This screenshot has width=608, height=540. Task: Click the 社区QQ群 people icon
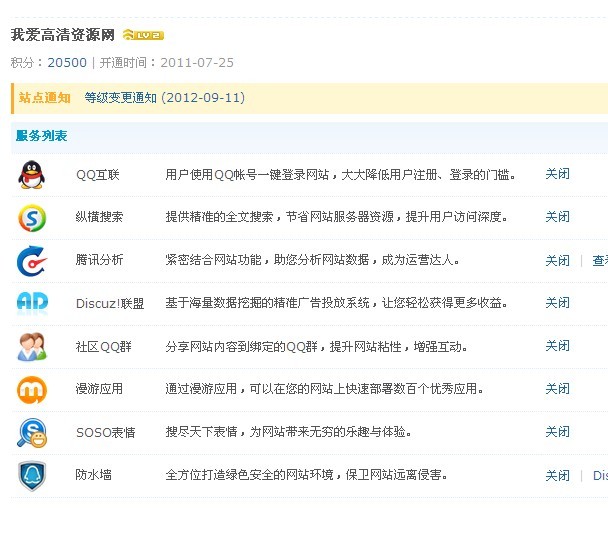coord(32,346)
